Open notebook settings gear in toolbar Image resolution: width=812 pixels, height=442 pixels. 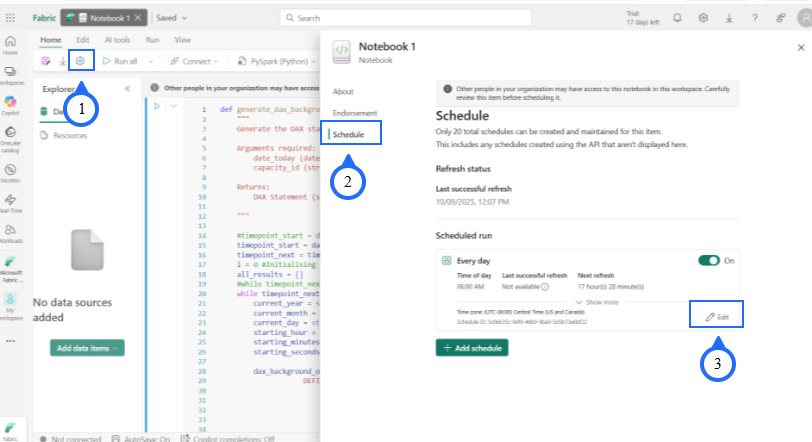click(81, 61)
